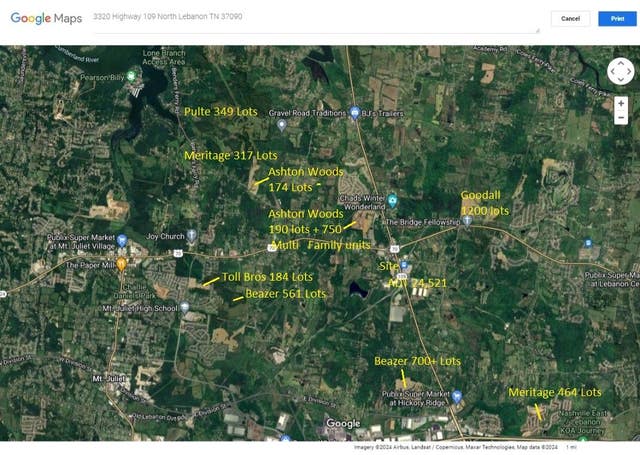640x455 pixels.
Task: Select the Mt. Juliet High School marker
Action: click(185, 307)
